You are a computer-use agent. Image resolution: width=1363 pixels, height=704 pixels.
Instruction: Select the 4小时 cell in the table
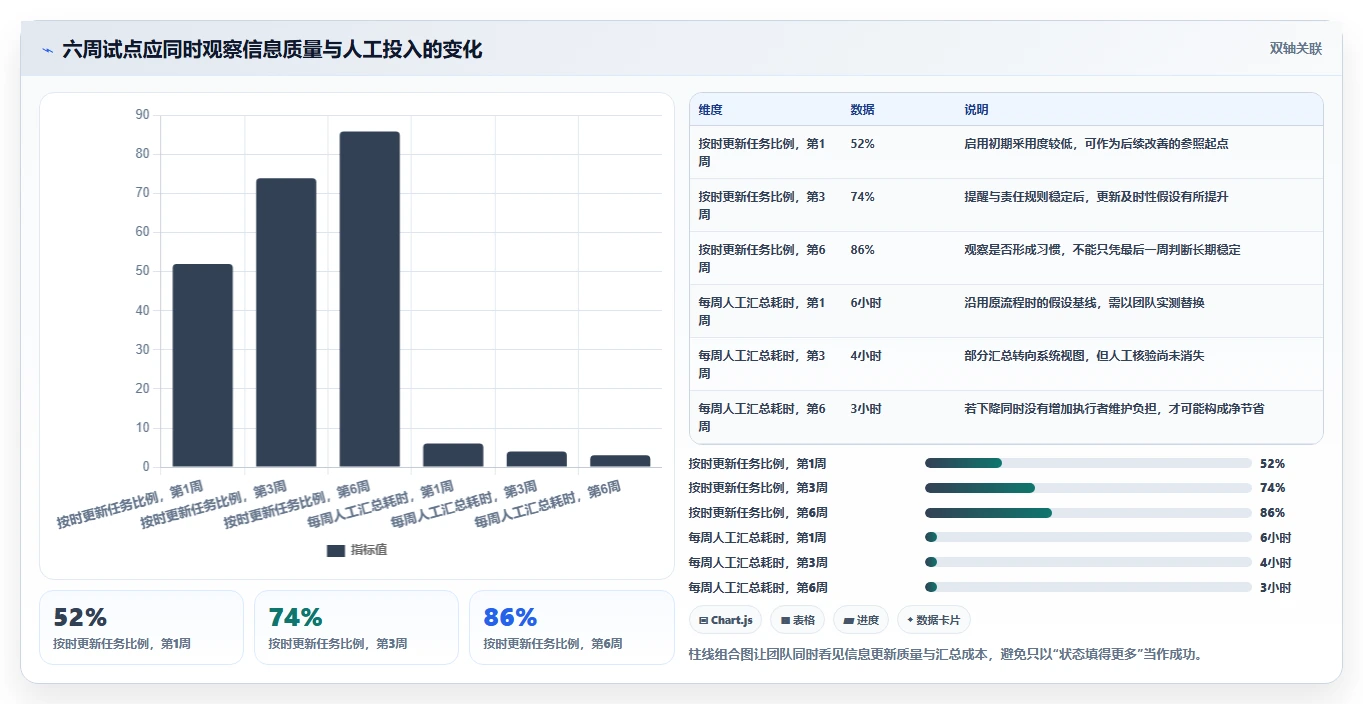[866, 356]
